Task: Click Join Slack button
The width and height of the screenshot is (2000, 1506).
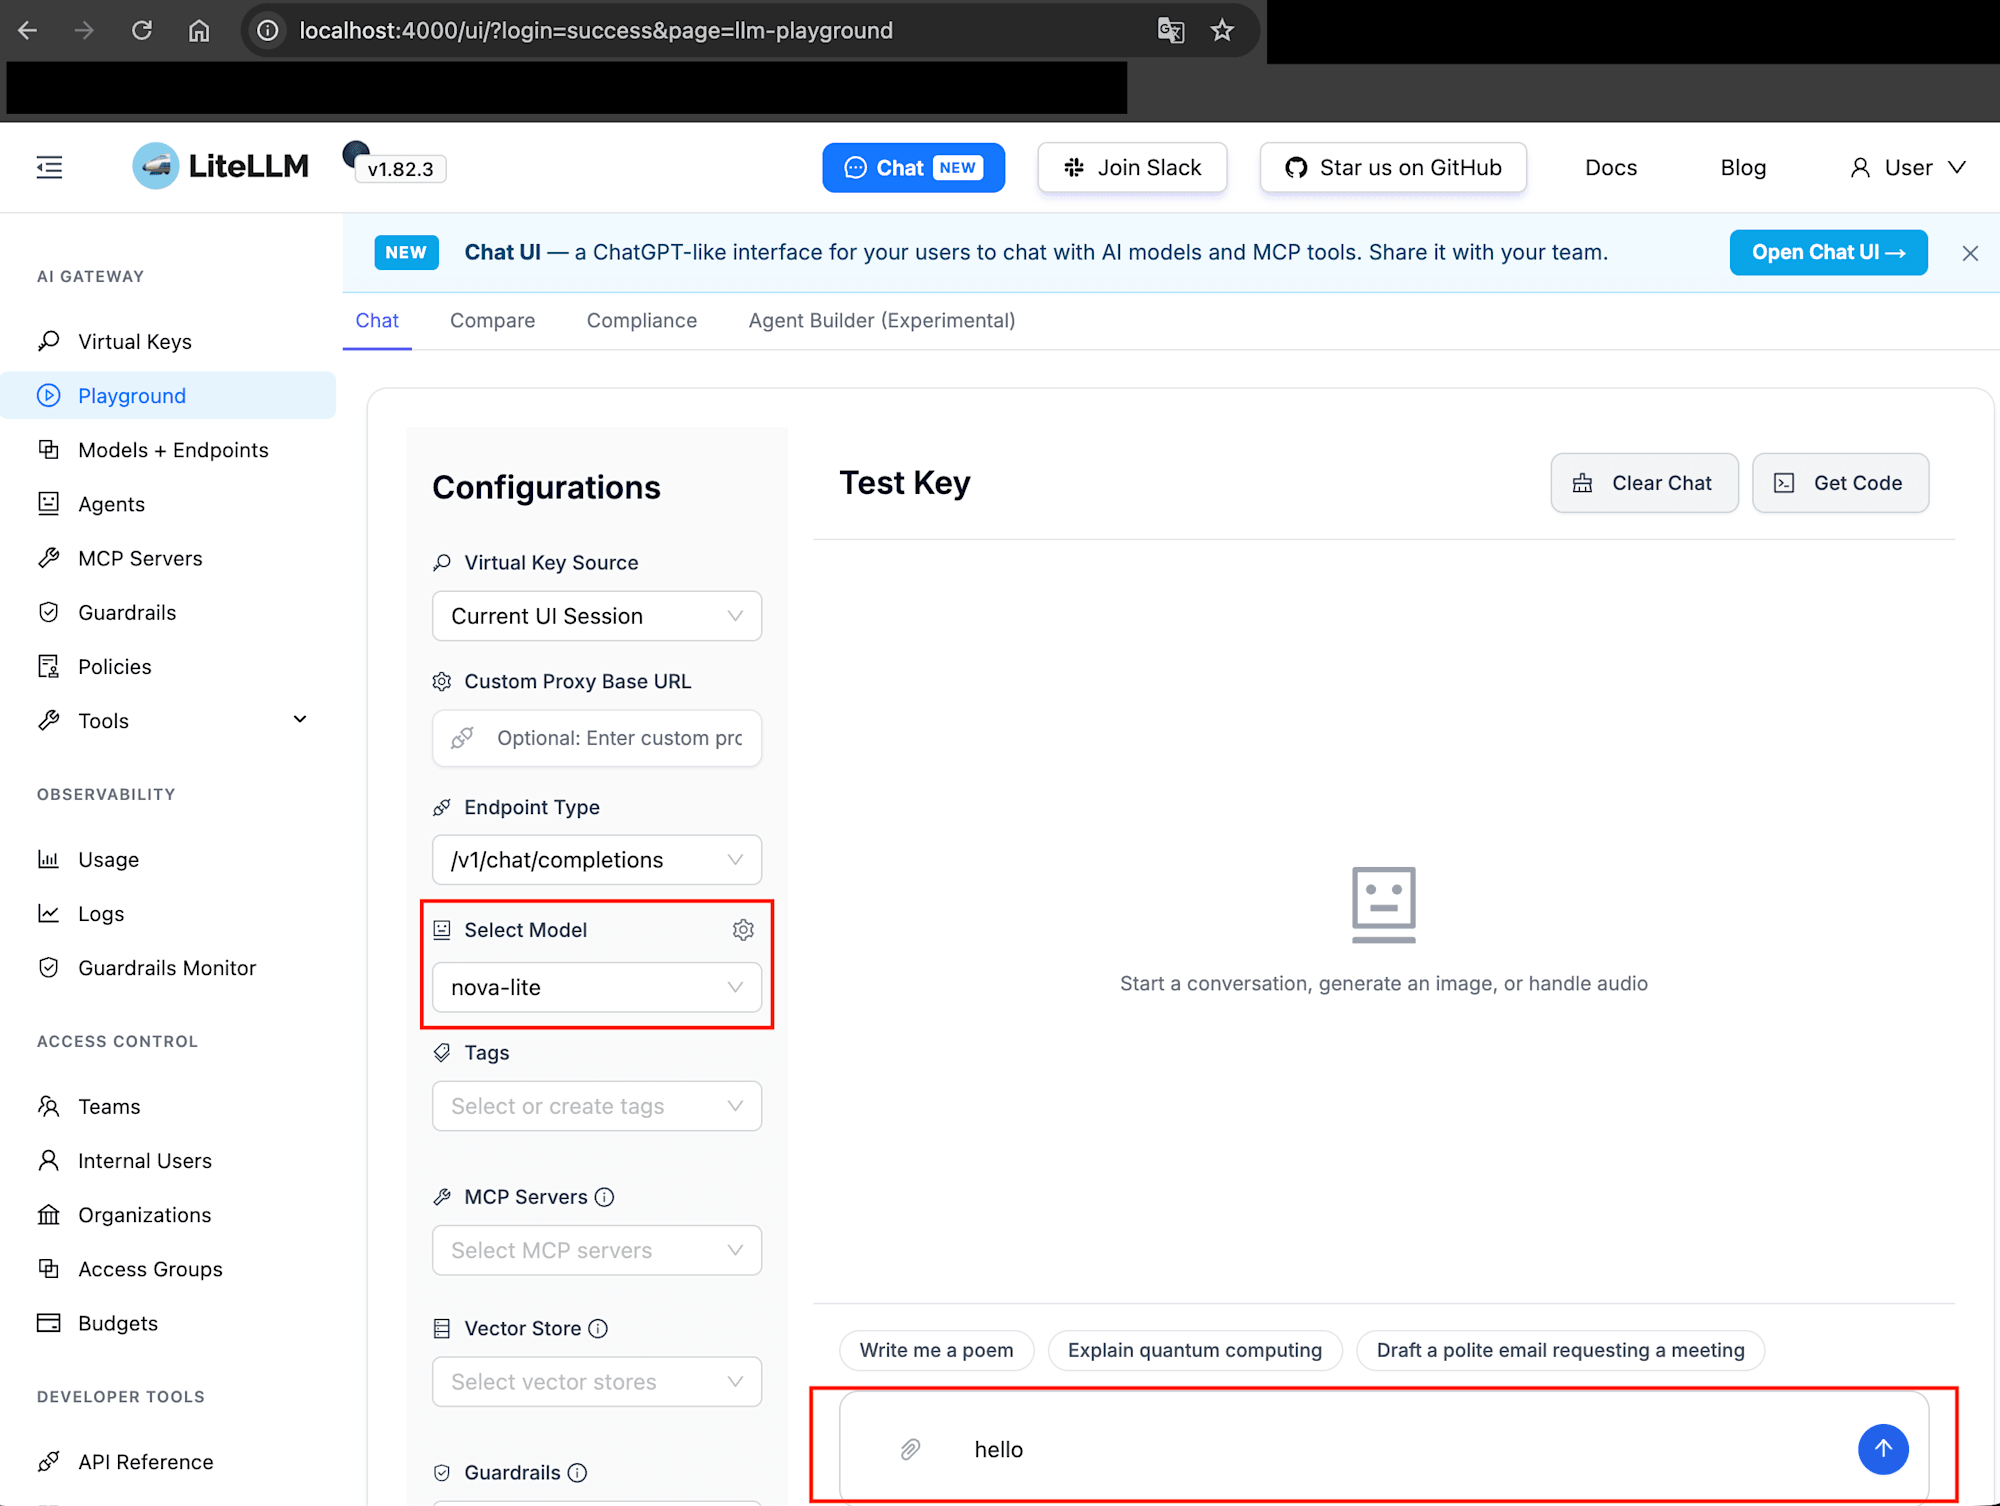Action: pyautogui.click(x=1132, y=167)
